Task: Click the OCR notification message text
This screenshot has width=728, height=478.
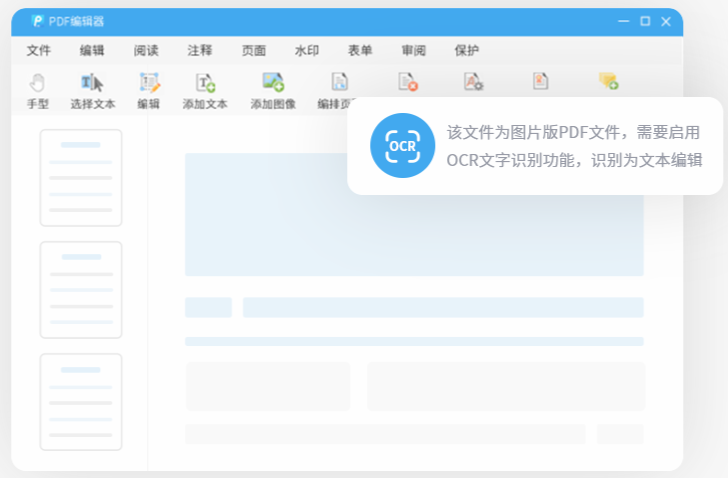Action: pos(574,146)
